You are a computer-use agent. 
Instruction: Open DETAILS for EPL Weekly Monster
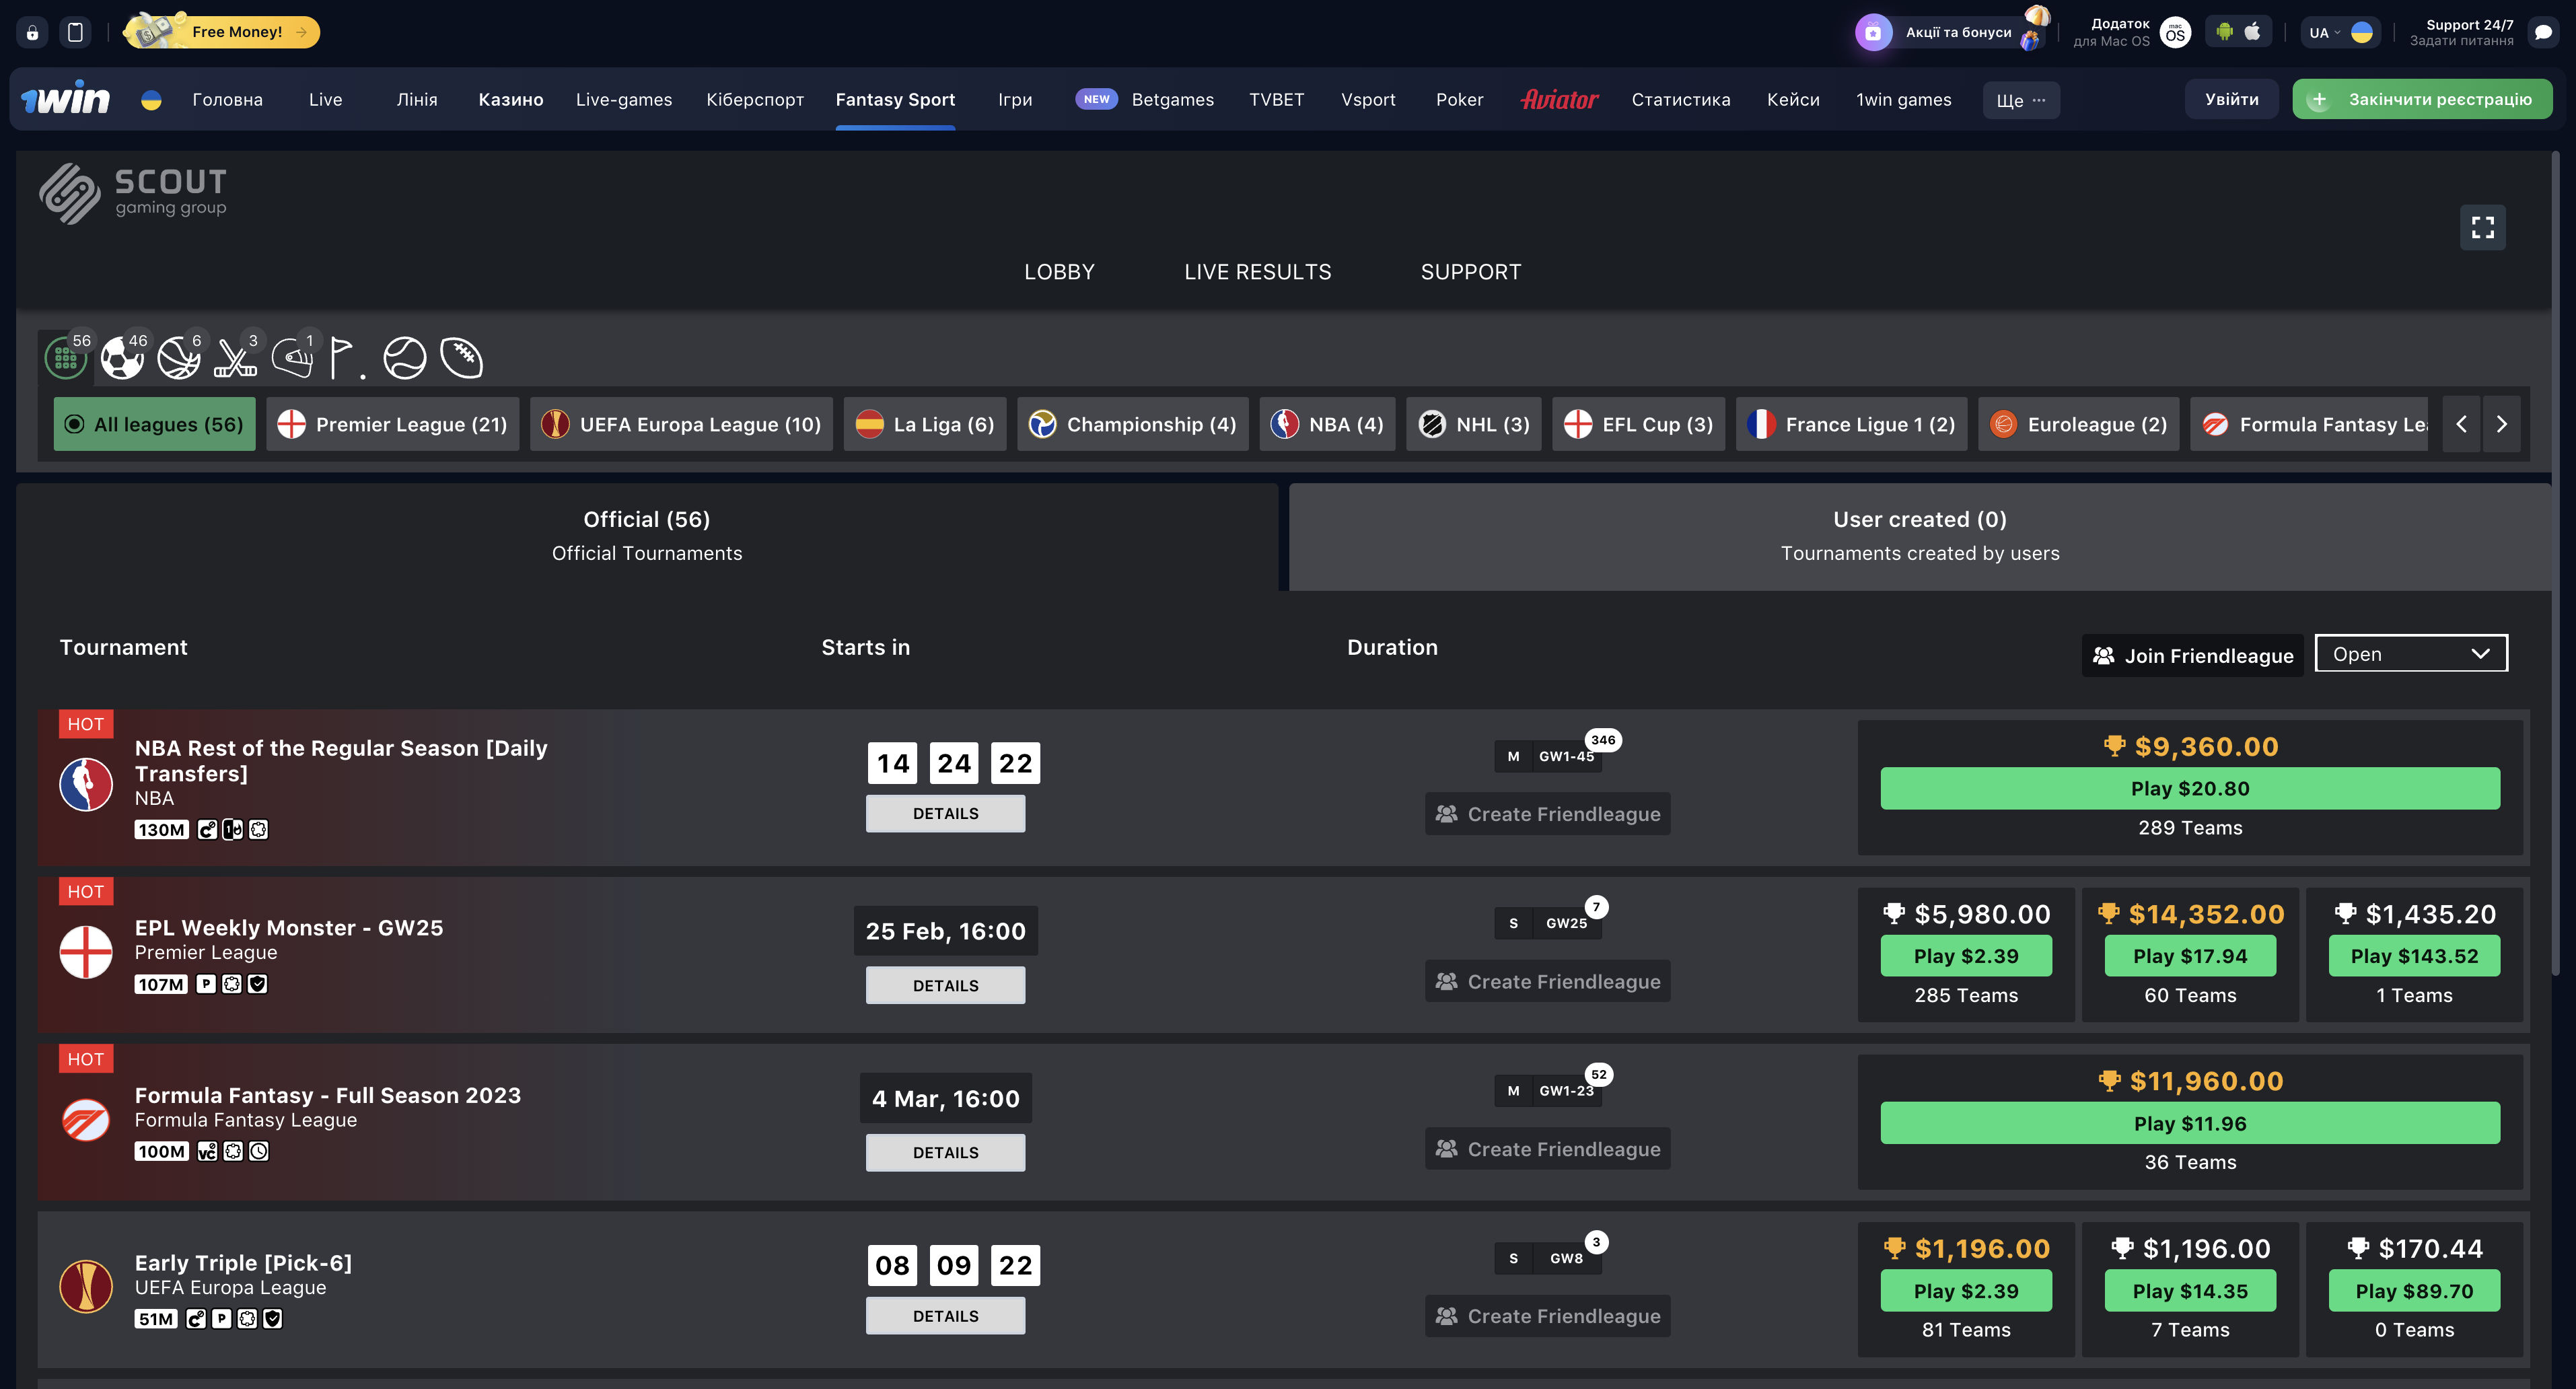(945, 986)
